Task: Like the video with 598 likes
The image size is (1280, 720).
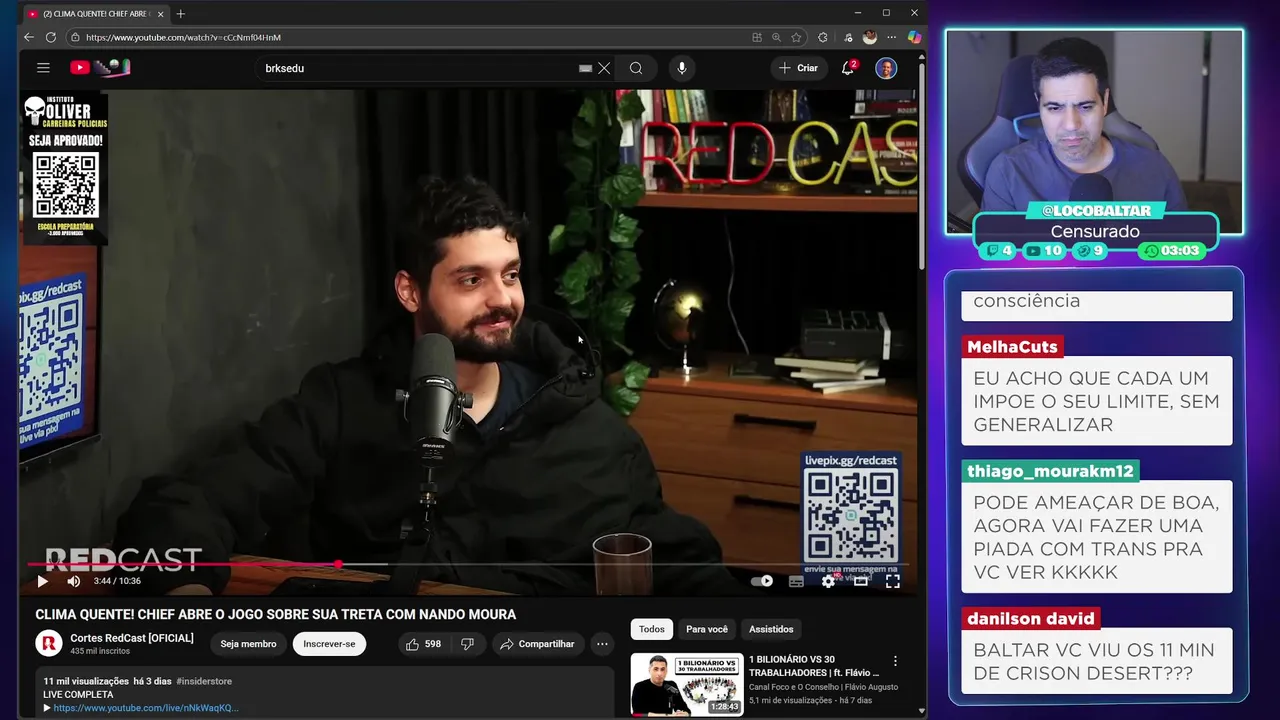Action: coord(423,644)
